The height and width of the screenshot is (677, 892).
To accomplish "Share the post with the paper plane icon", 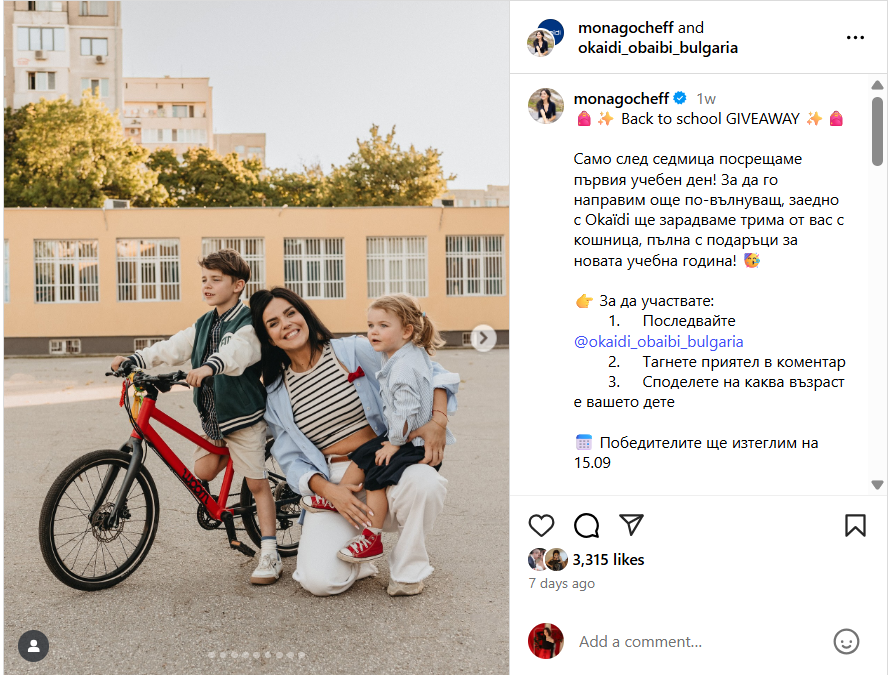I will pyautogui.click(x=631, y=525).
